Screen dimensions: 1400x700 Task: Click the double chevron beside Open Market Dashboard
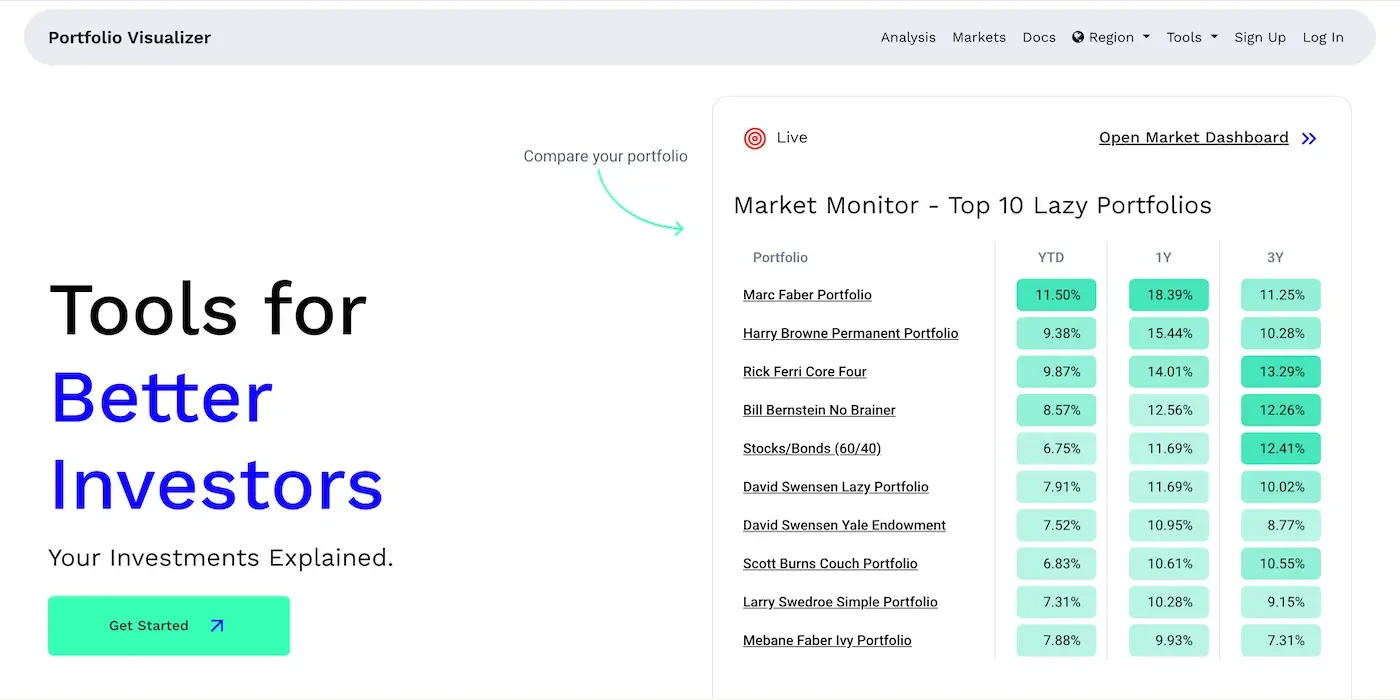tap(1309, 139)
